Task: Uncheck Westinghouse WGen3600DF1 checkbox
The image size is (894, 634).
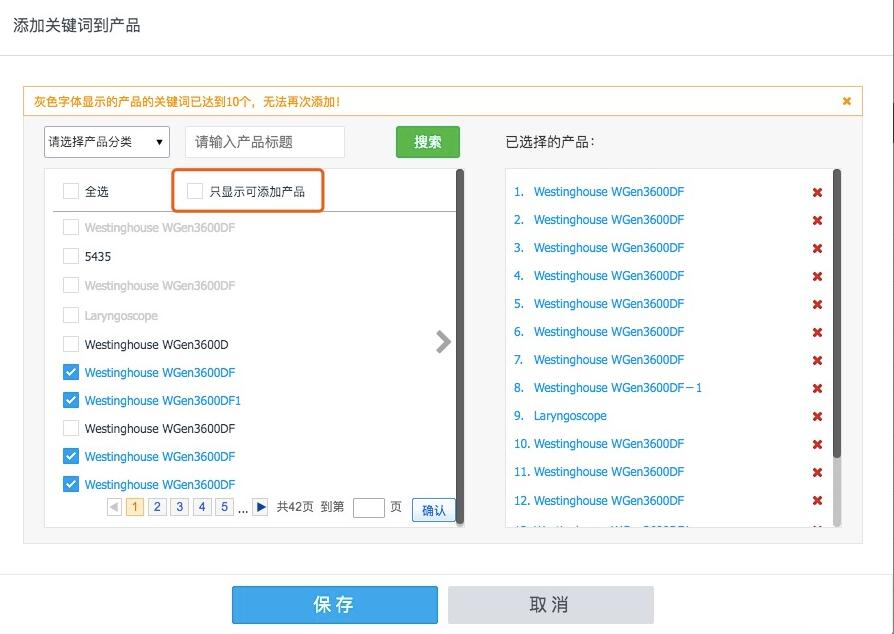Action: click(x=71, y=400)
